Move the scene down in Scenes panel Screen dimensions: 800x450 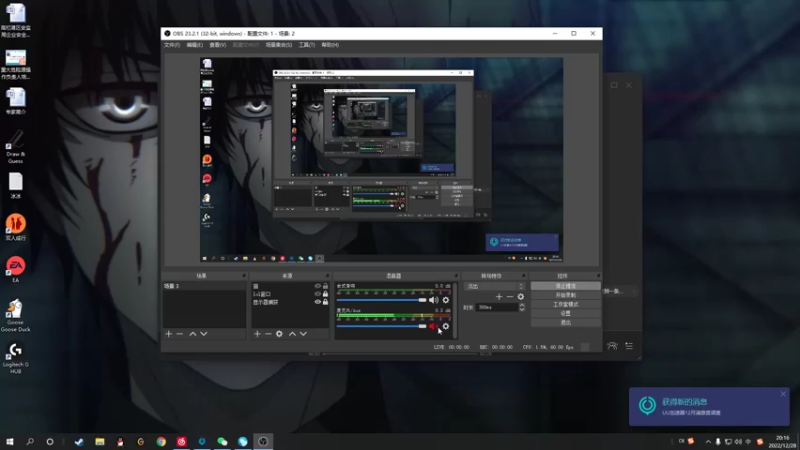pos(204,334)
